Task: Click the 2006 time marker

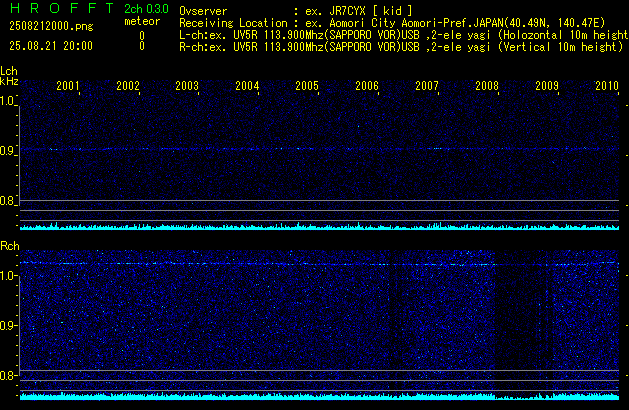Action: (367, 86)
